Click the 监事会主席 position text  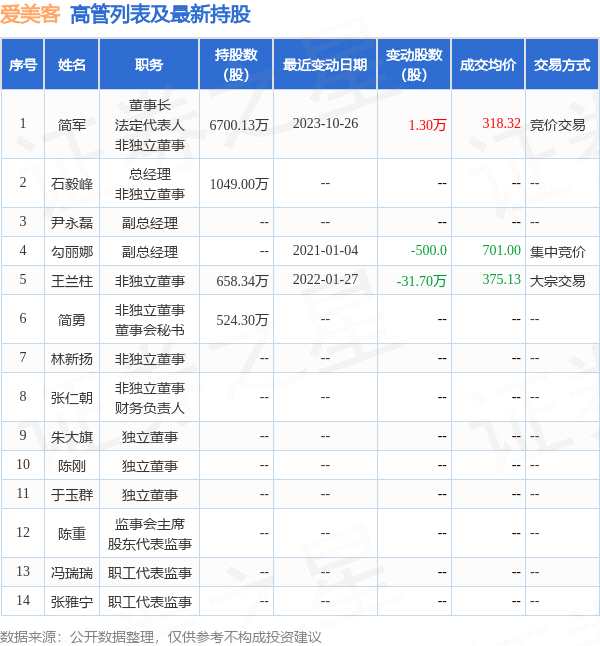coord(150,524)
